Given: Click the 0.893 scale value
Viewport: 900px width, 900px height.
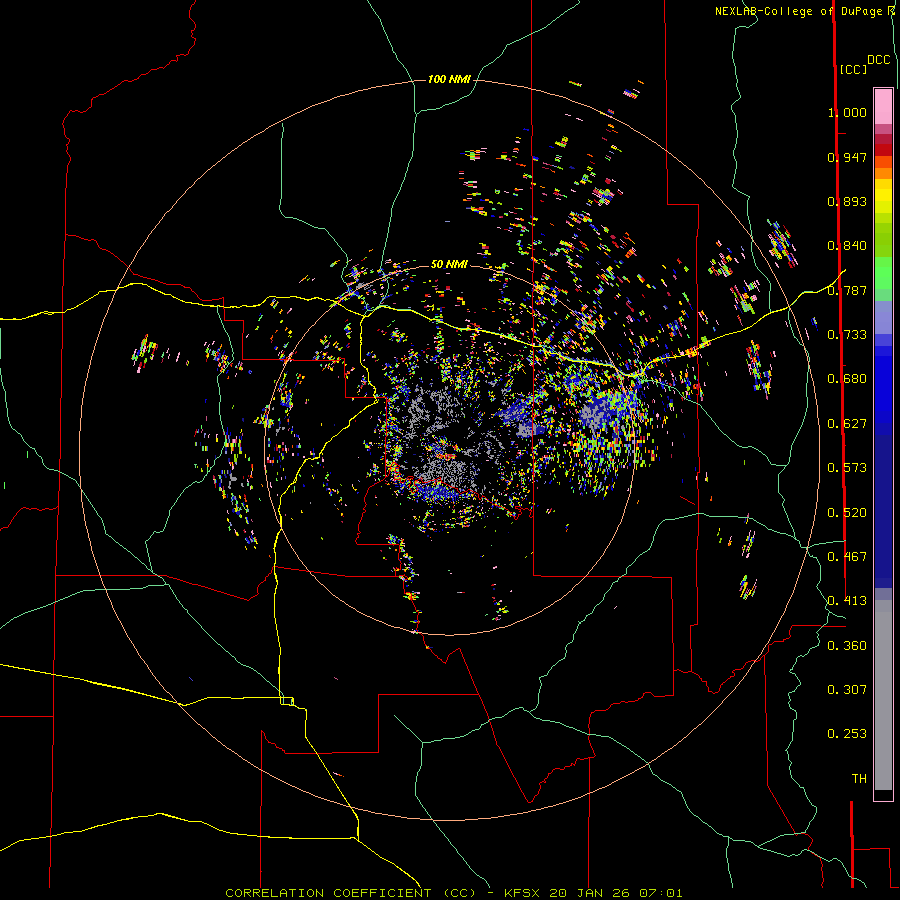Looking at the screenshot, I should coord(847,201).
